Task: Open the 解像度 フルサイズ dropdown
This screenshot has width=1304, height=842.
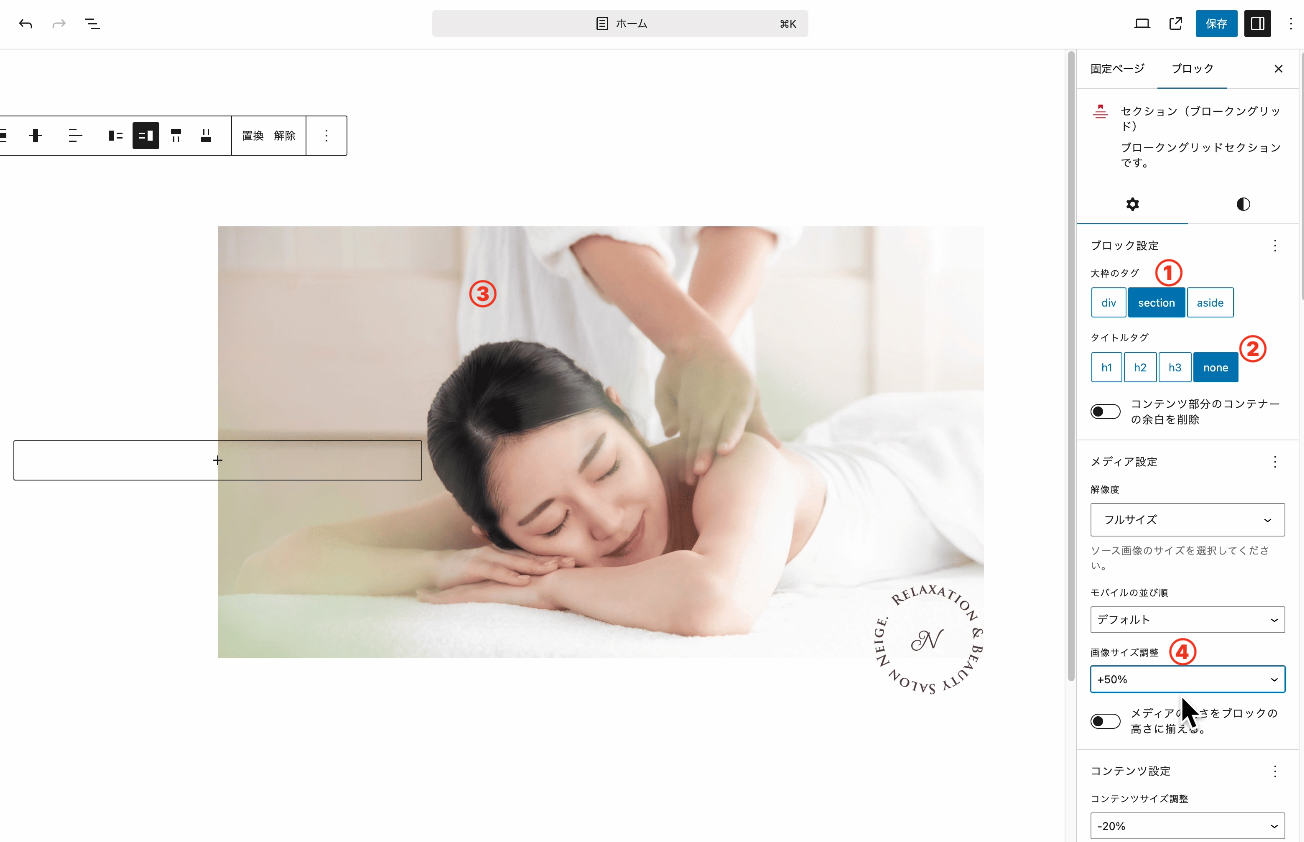Action: click(1187, 520)
